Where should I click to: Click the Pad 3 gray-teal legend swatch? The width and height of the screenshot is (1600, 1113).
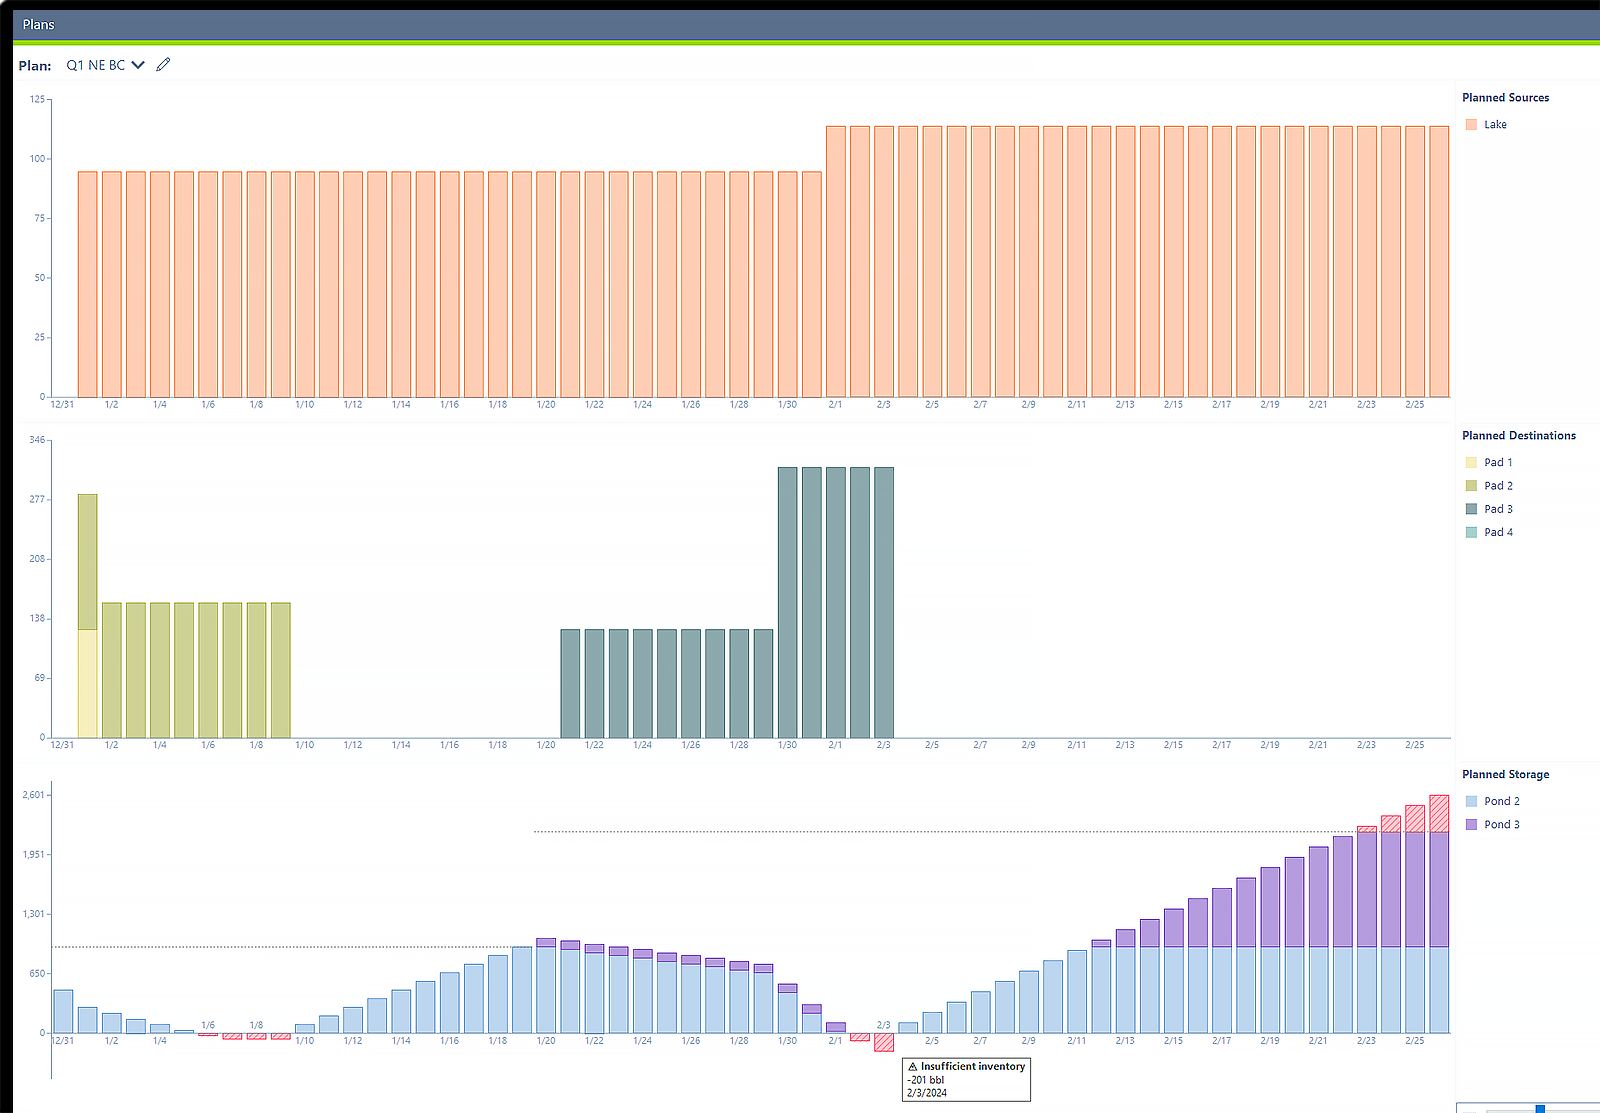click(x=1471, y=509)
